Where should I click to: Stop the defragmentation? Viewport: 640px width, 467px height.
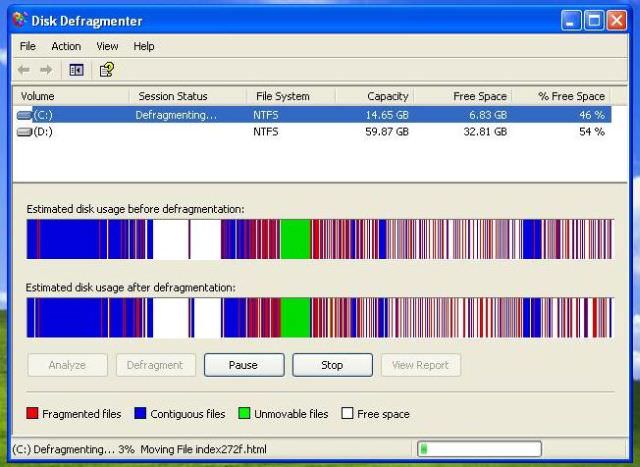pyautogui.click(x=332, y=365)
